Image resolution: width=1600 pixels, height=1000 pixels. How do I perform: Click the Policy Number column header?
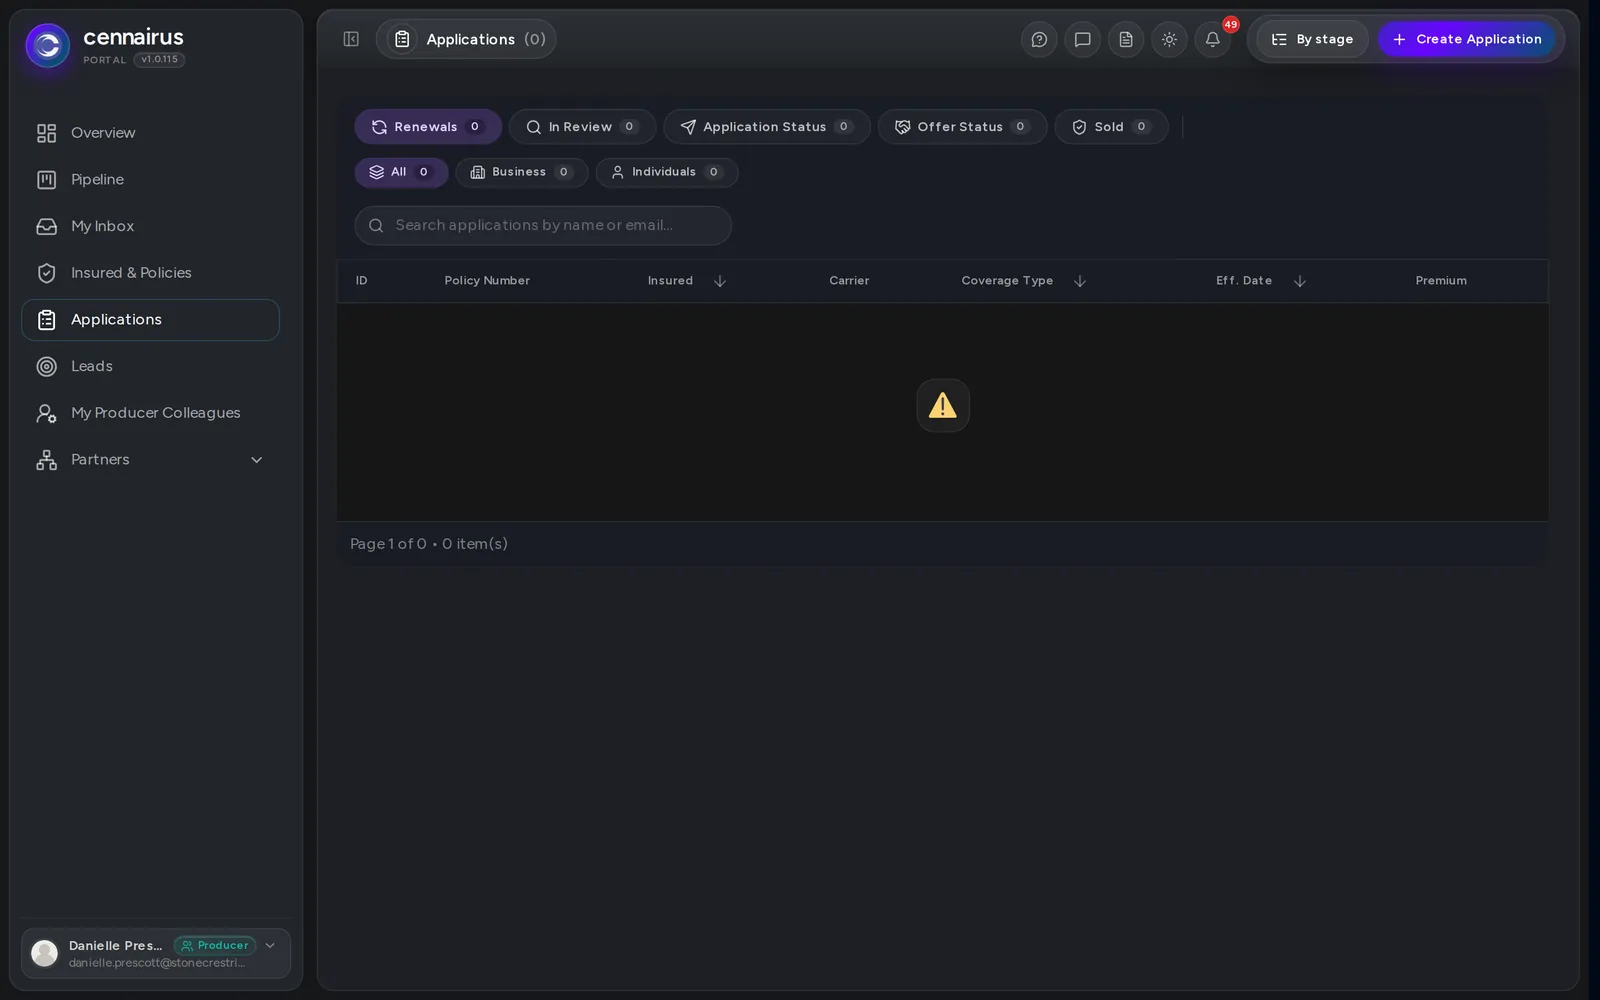pyautogui.click(x=487, y=281)
